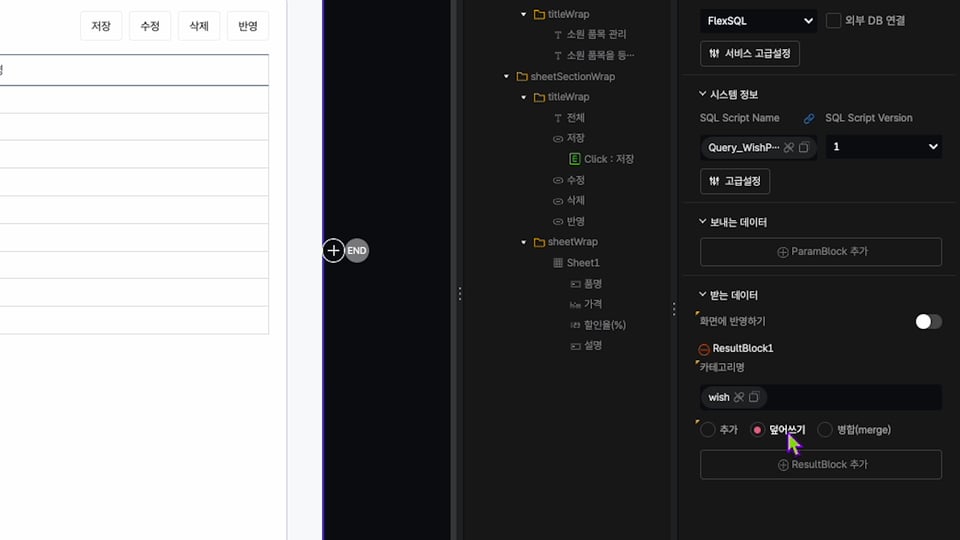Screen dimensions: 960x540
Task: Select the 덮어쓰기 radio option
Action: [757, 430]
